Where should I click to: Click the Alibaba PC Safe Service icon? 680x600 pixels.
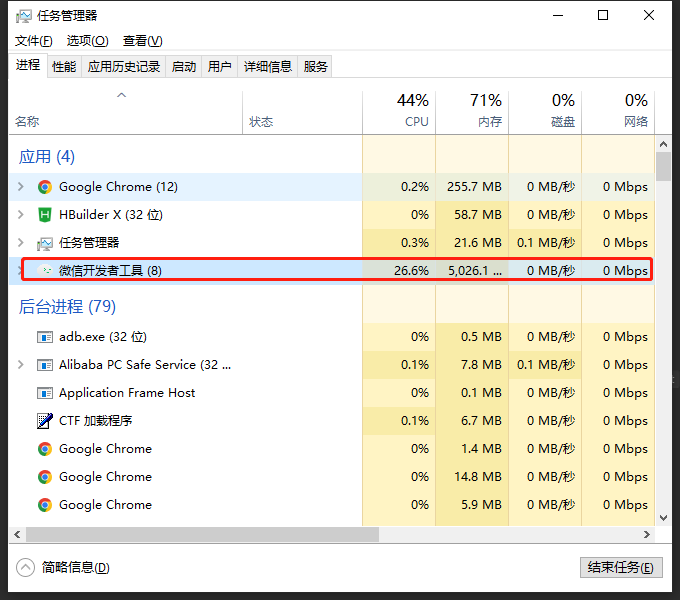tap(45, 365)
